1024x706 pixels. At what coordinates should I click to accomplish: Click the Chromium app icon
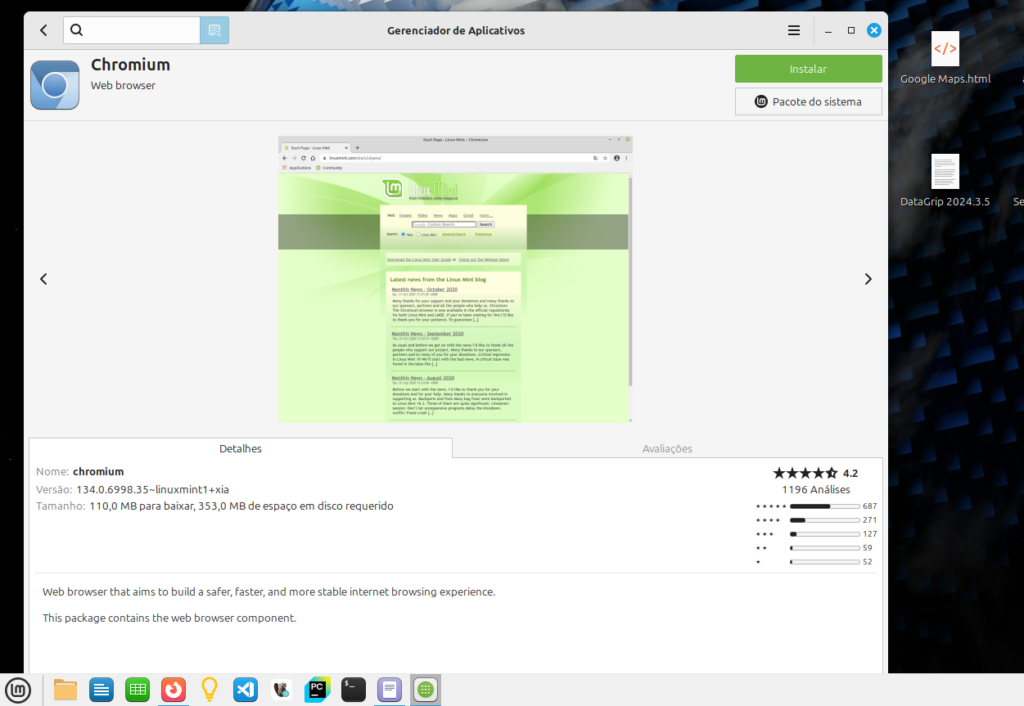(x=55, y=85)
